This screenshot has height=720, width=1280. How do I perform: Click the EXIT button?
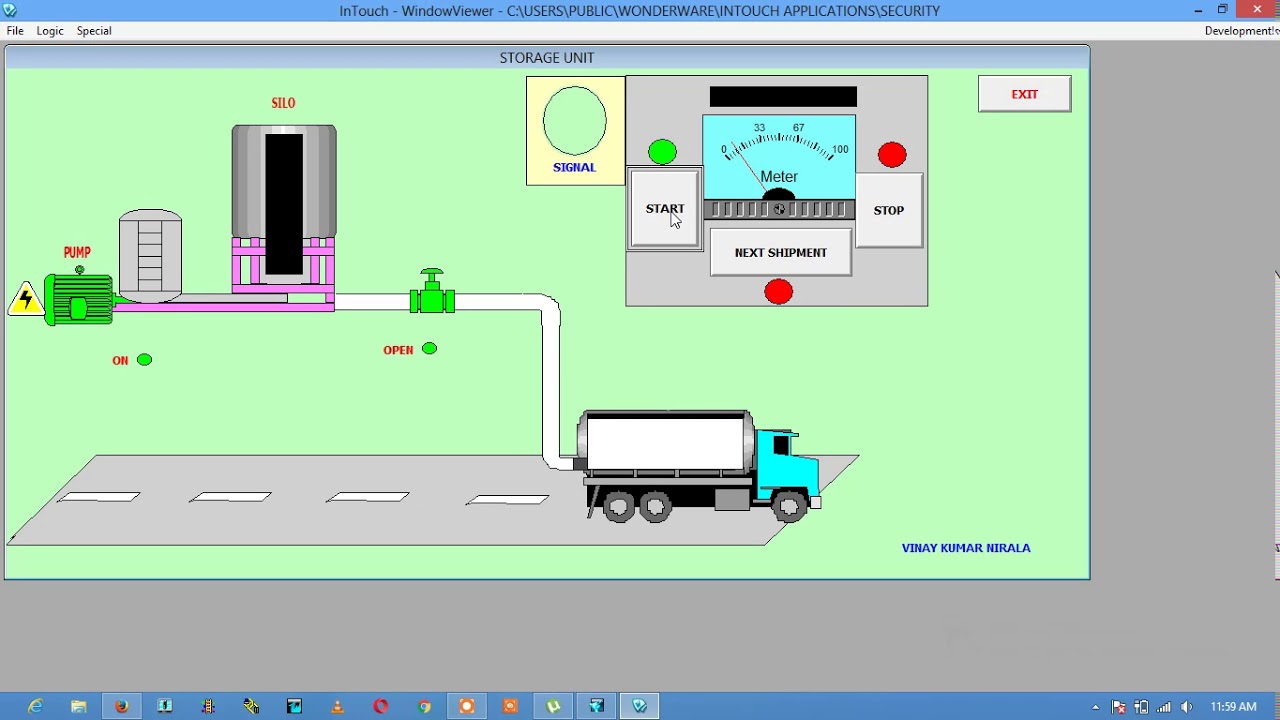(1024, 94)
